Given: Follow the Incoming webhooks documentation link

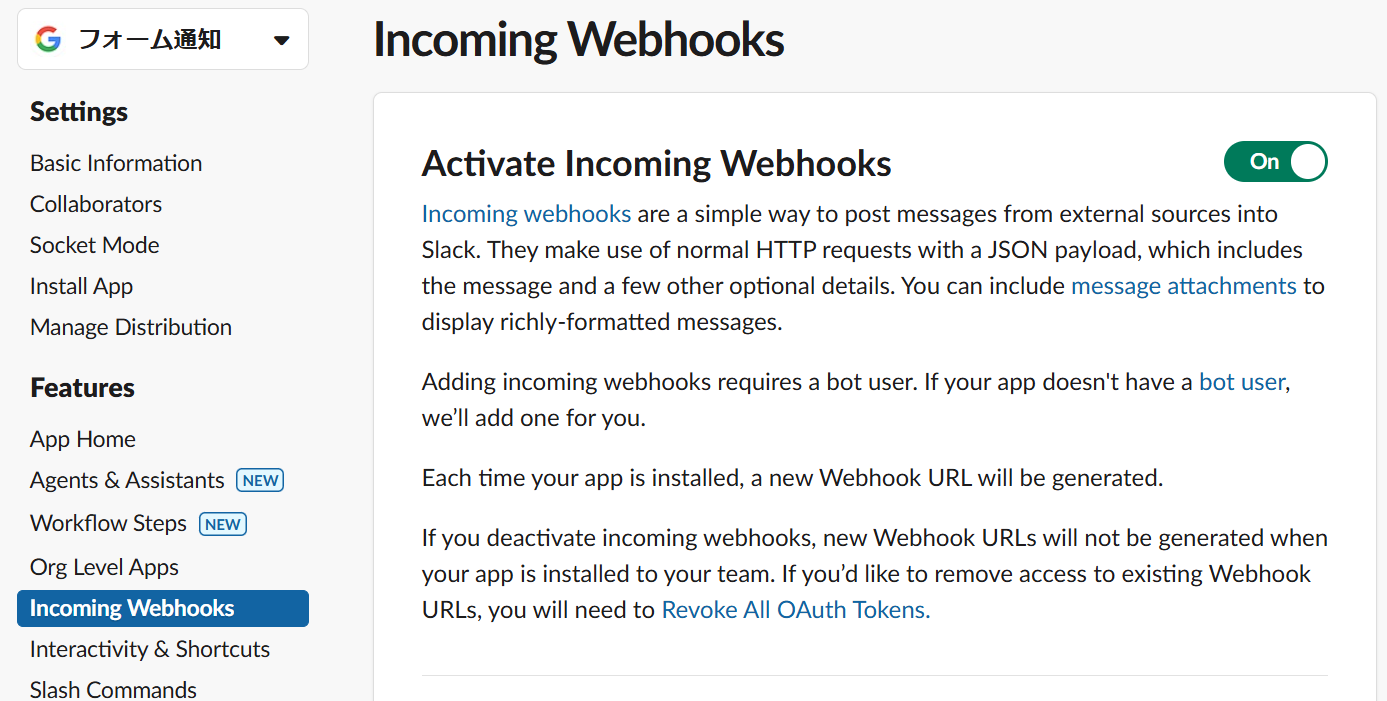Looking at the screenshot, I should point(526,214).
